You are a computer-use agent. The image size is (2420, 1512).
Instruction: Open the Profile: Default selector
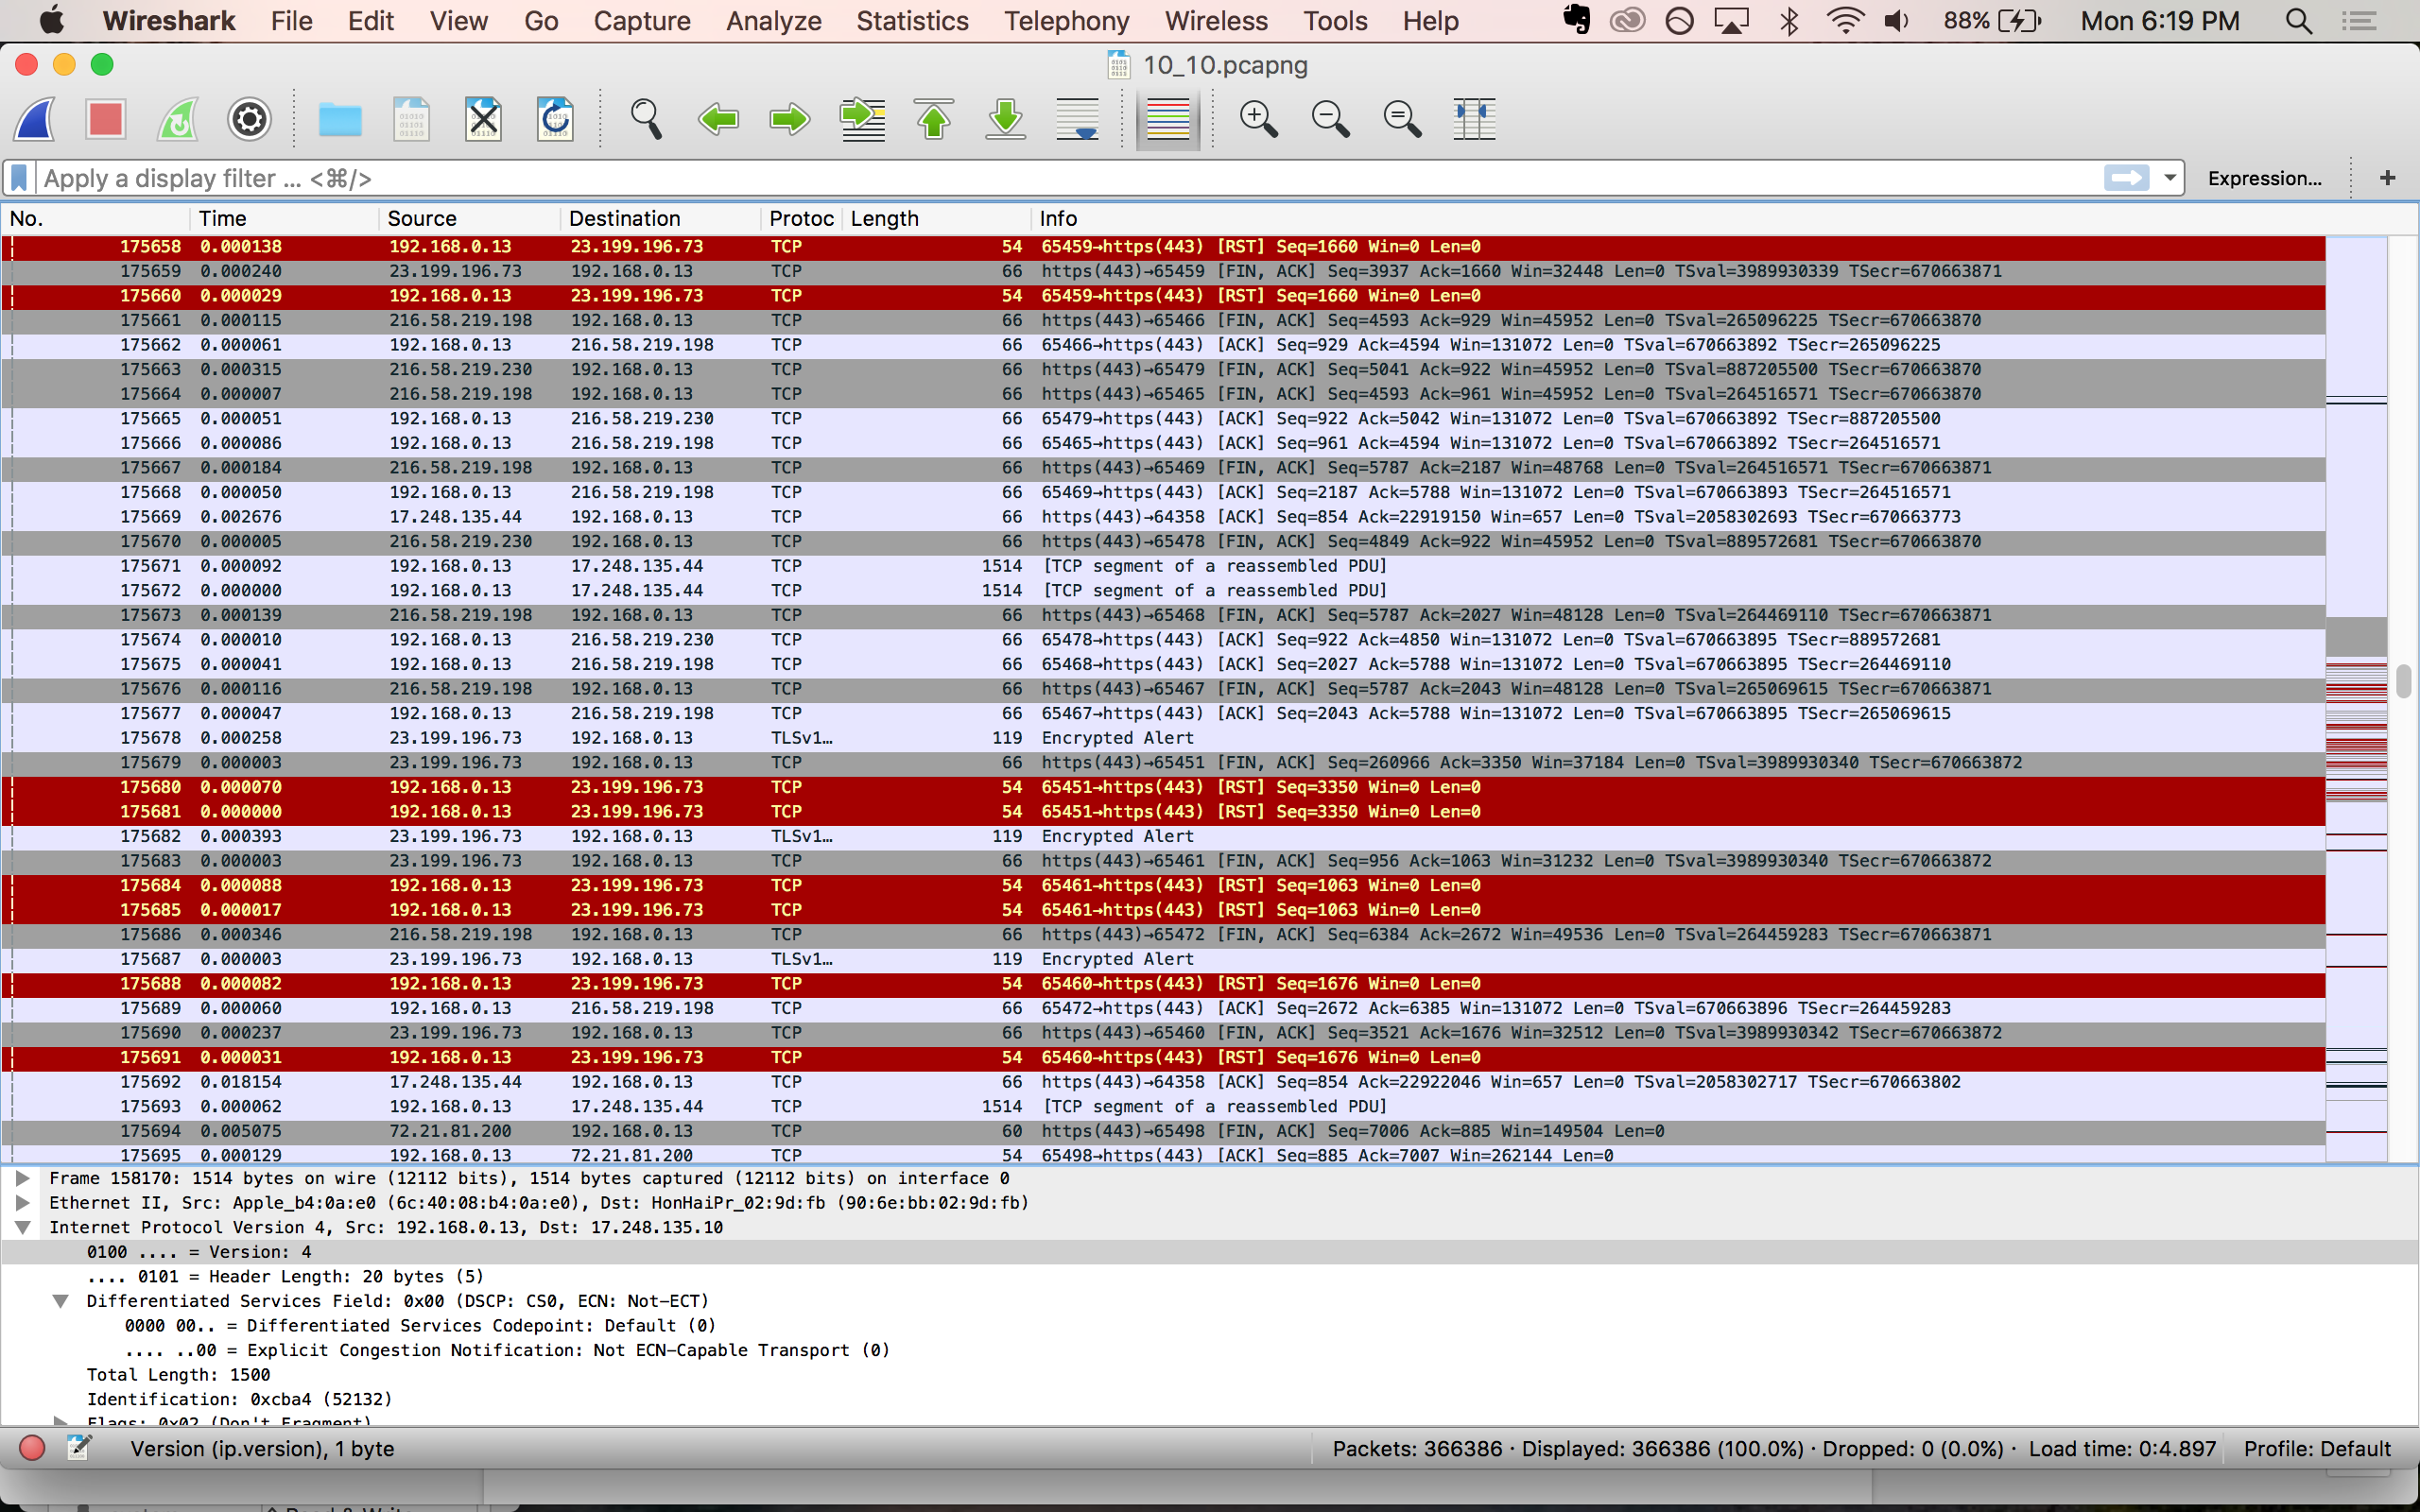coord(2316,1448)
